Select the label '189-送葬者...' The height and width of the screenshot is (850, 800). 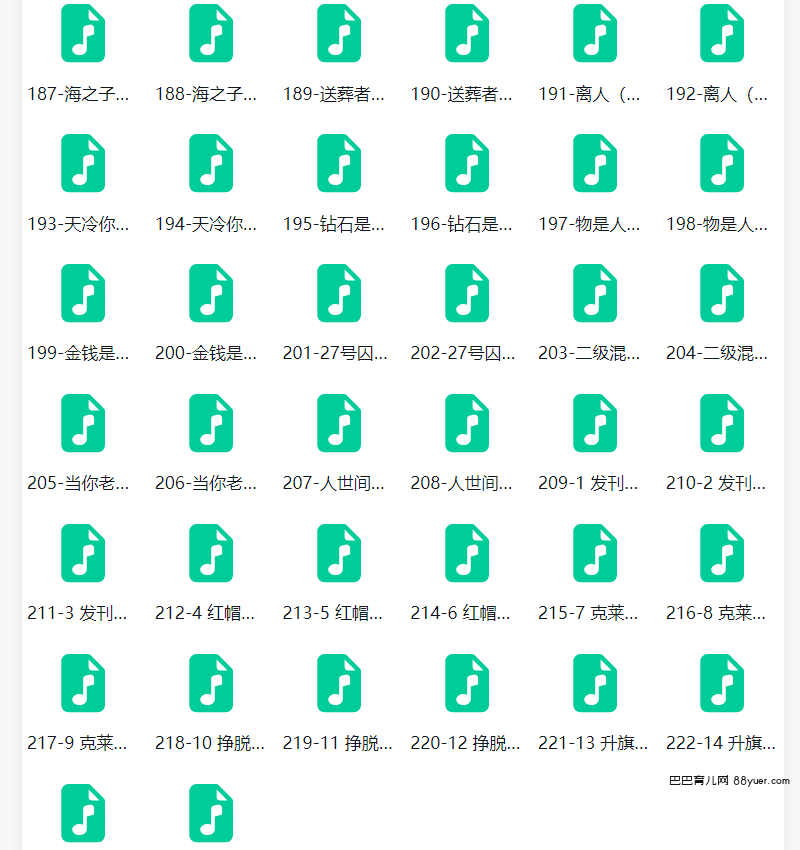point(334,94)
